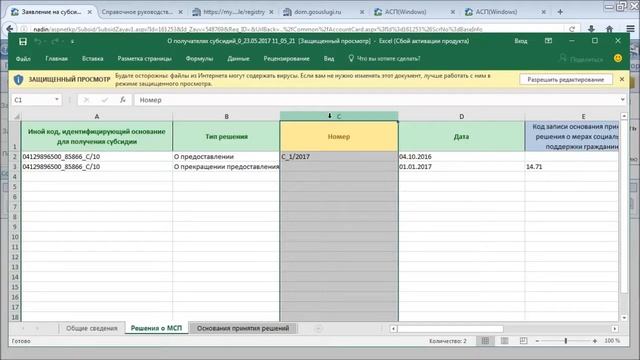Screen dimensions: 640x360
Task: Click the previous sheet navigation arrow
Action: coord(23,328)
